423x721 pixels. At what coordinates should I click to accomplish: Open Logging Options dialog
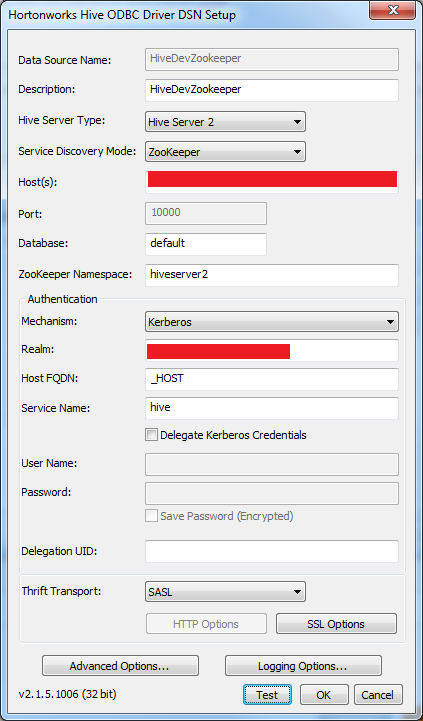click(303, 666)
